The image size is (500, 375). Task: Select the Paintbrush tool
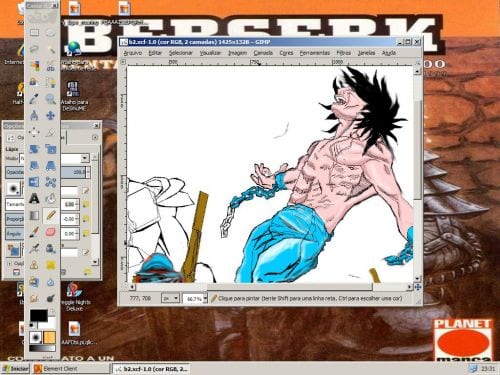34,232
